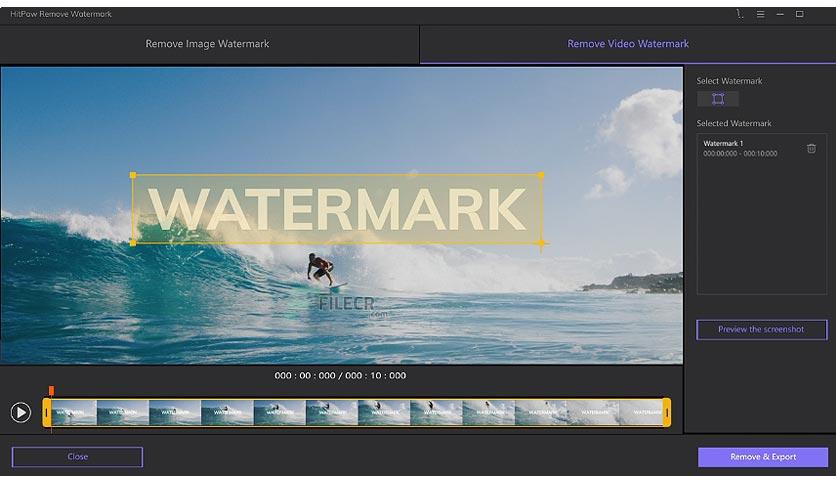
Task: Click the top-left handle of the watermark selection box
Action: (133, 175)
